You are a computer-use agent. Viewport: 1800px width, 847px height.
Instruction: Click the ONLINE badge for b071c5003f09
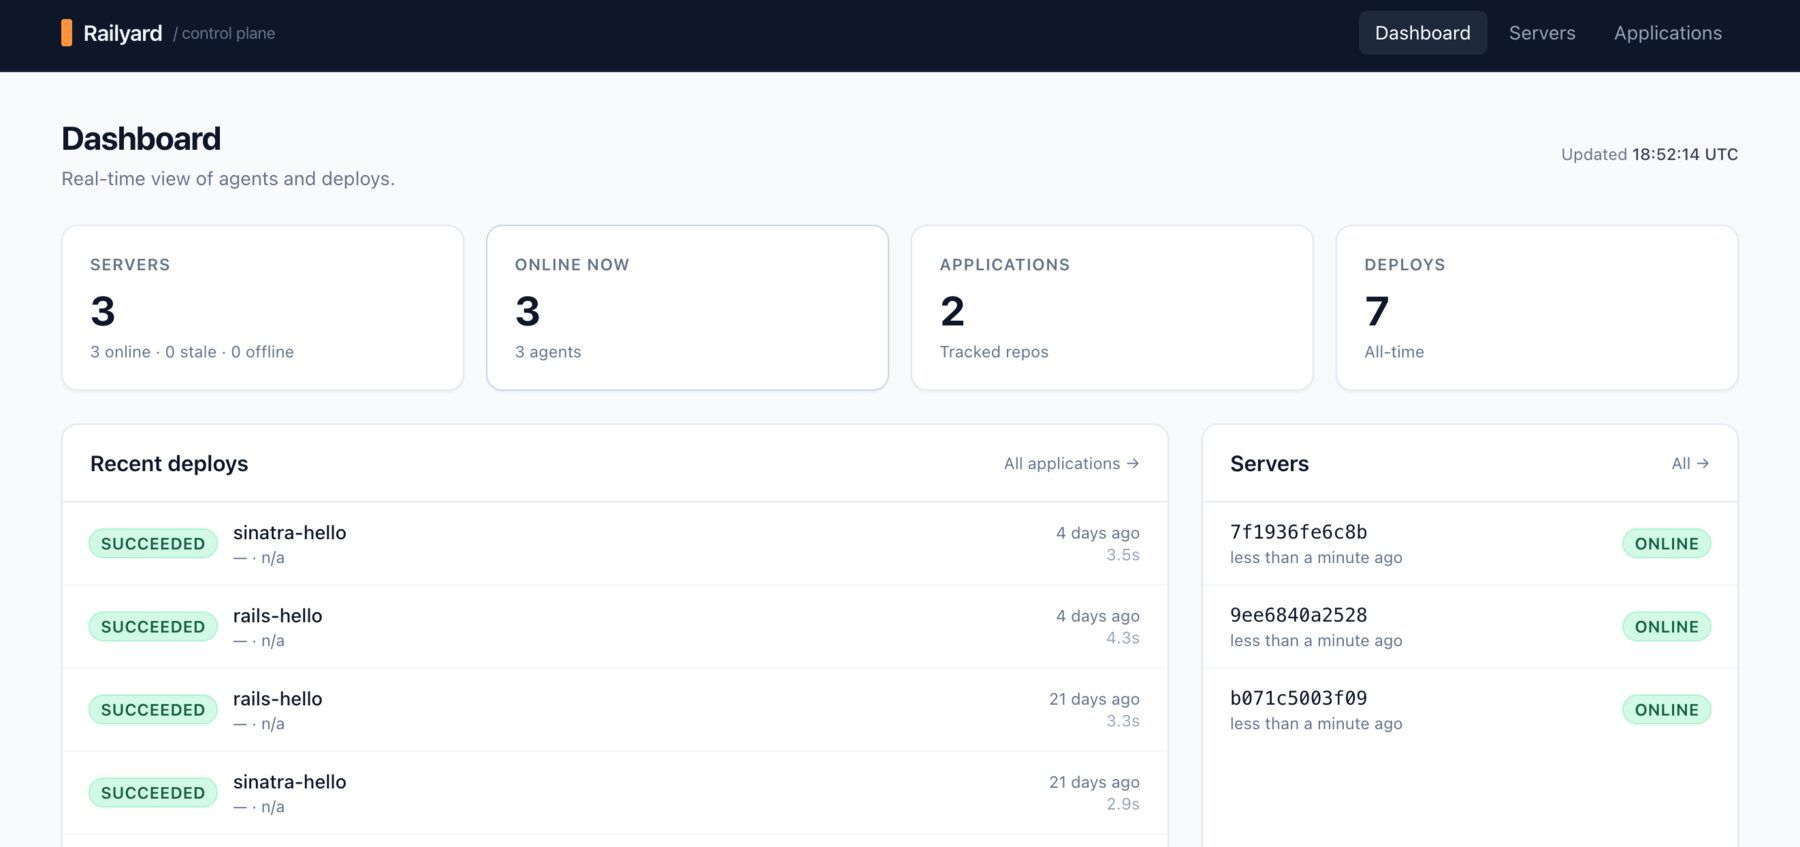pos(1666,710)
